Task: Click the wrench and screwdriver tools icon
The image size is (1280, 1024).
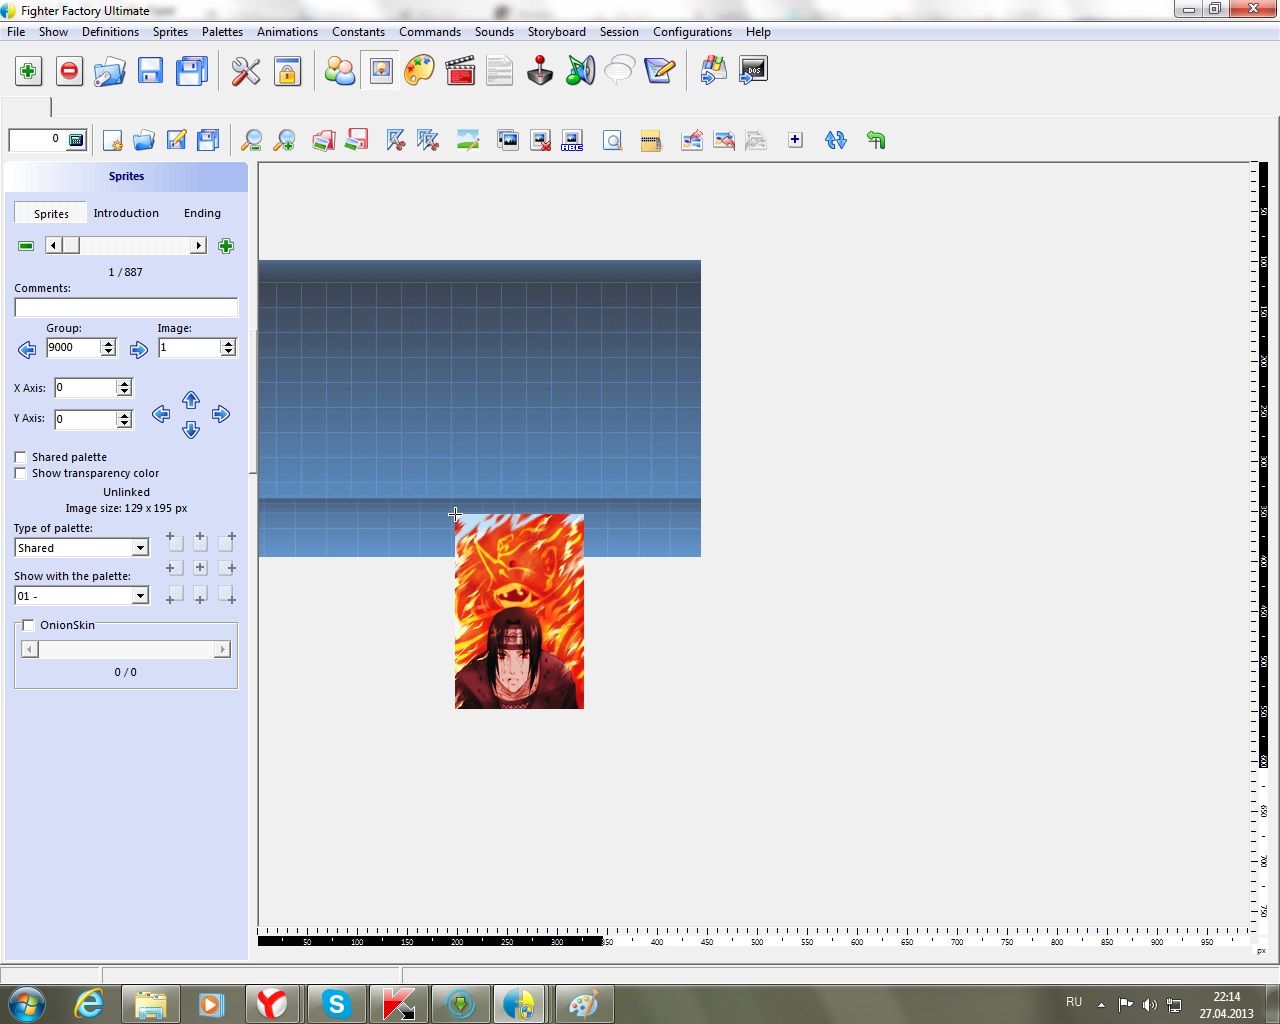Action: coord(246,71)
